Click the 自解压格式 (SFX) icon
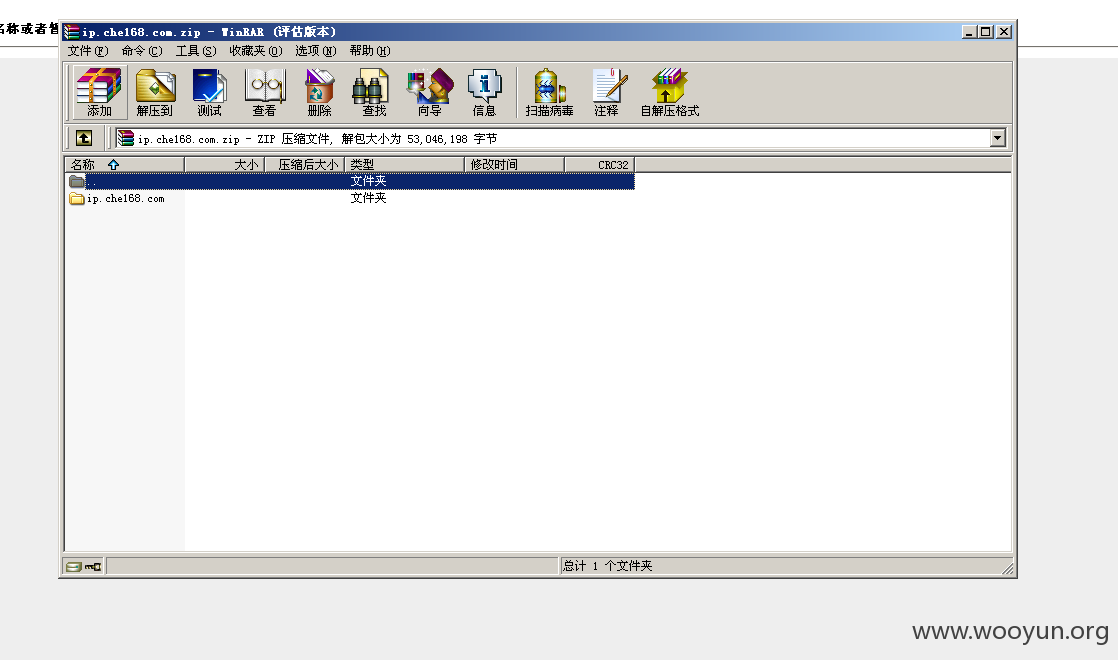The height and width of the screenshot is (660, 1118). pyautogui.click(x=670, y=92)
